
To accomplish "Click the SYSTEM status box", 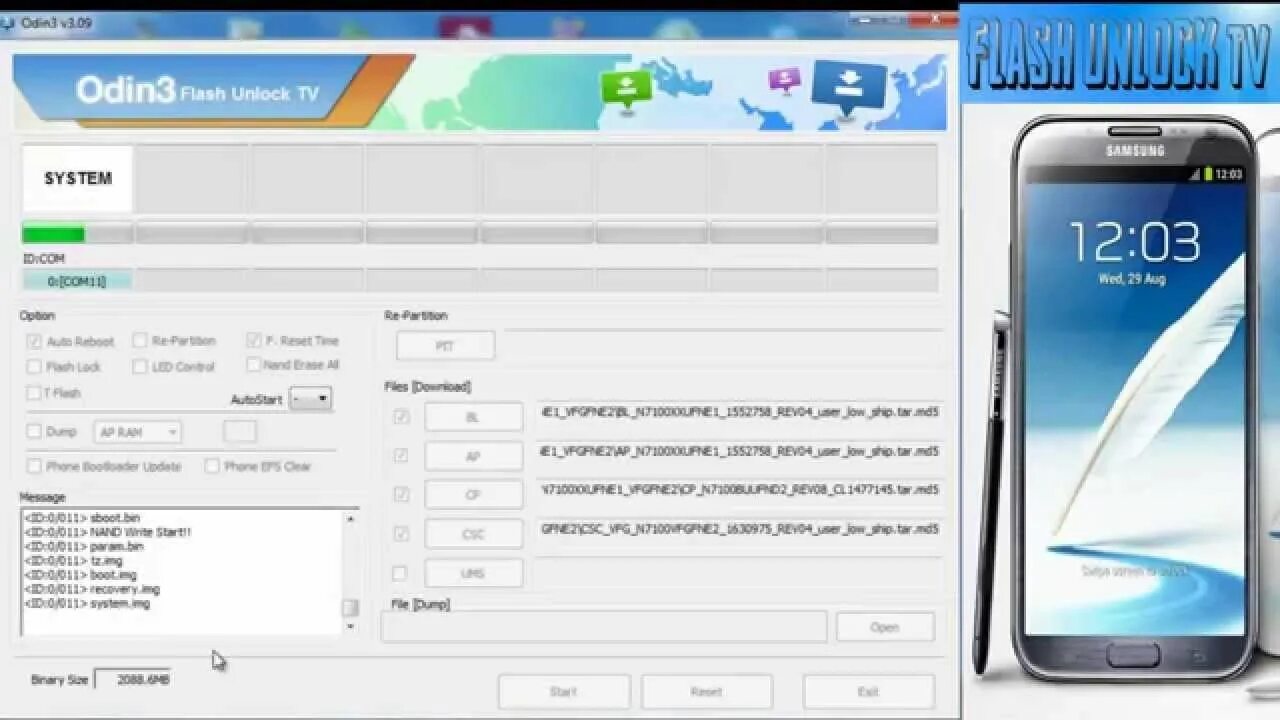I will pos(77,179).
